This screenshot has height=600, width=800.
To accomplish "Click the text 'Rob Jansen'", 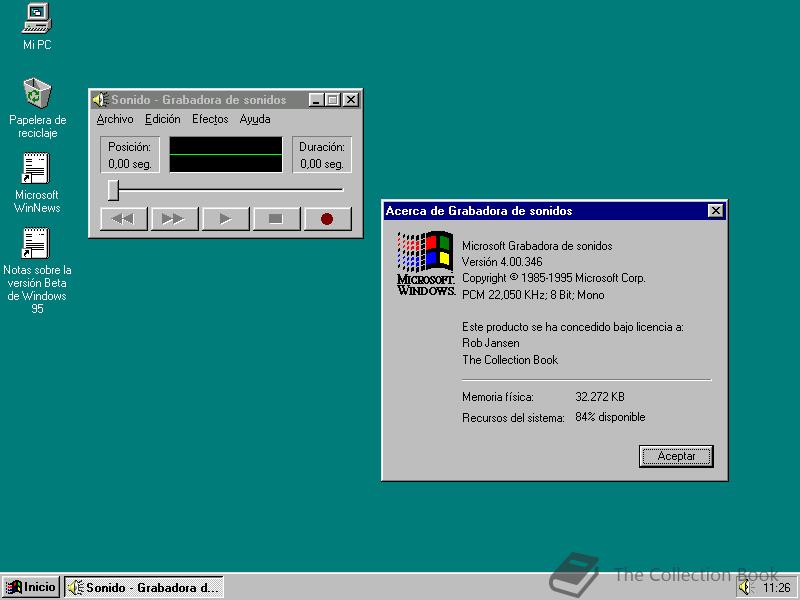I will pos(491,343).
